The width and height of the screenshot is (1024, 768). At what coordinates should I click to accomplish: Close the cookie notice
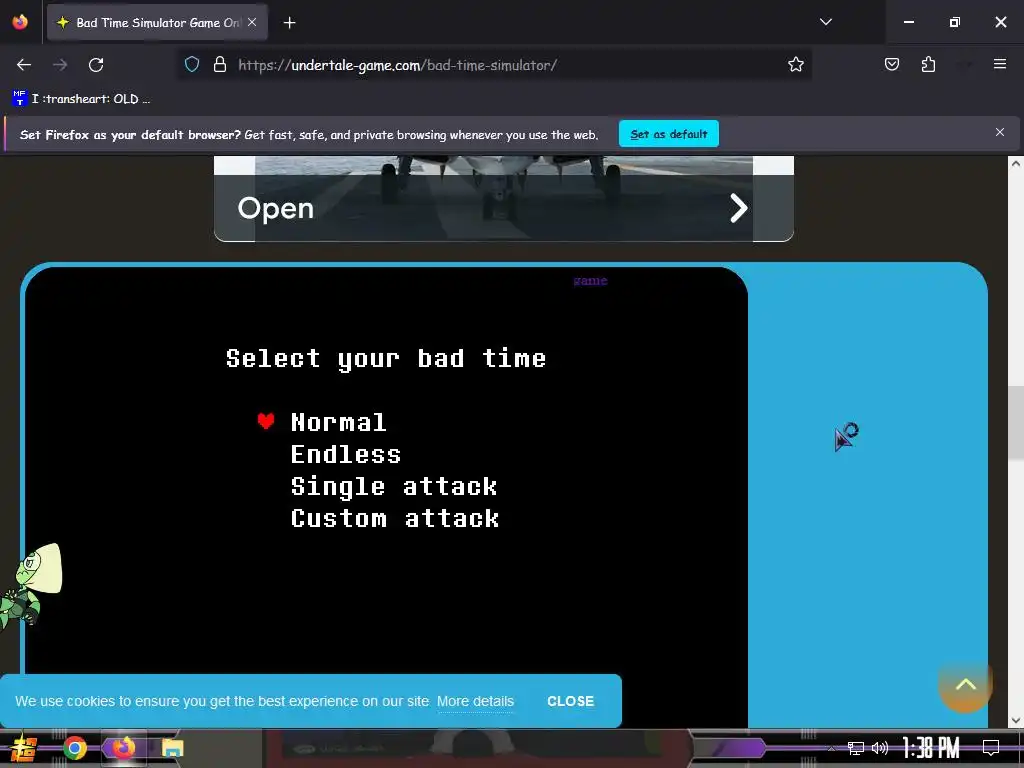click(x=571, y=701)
